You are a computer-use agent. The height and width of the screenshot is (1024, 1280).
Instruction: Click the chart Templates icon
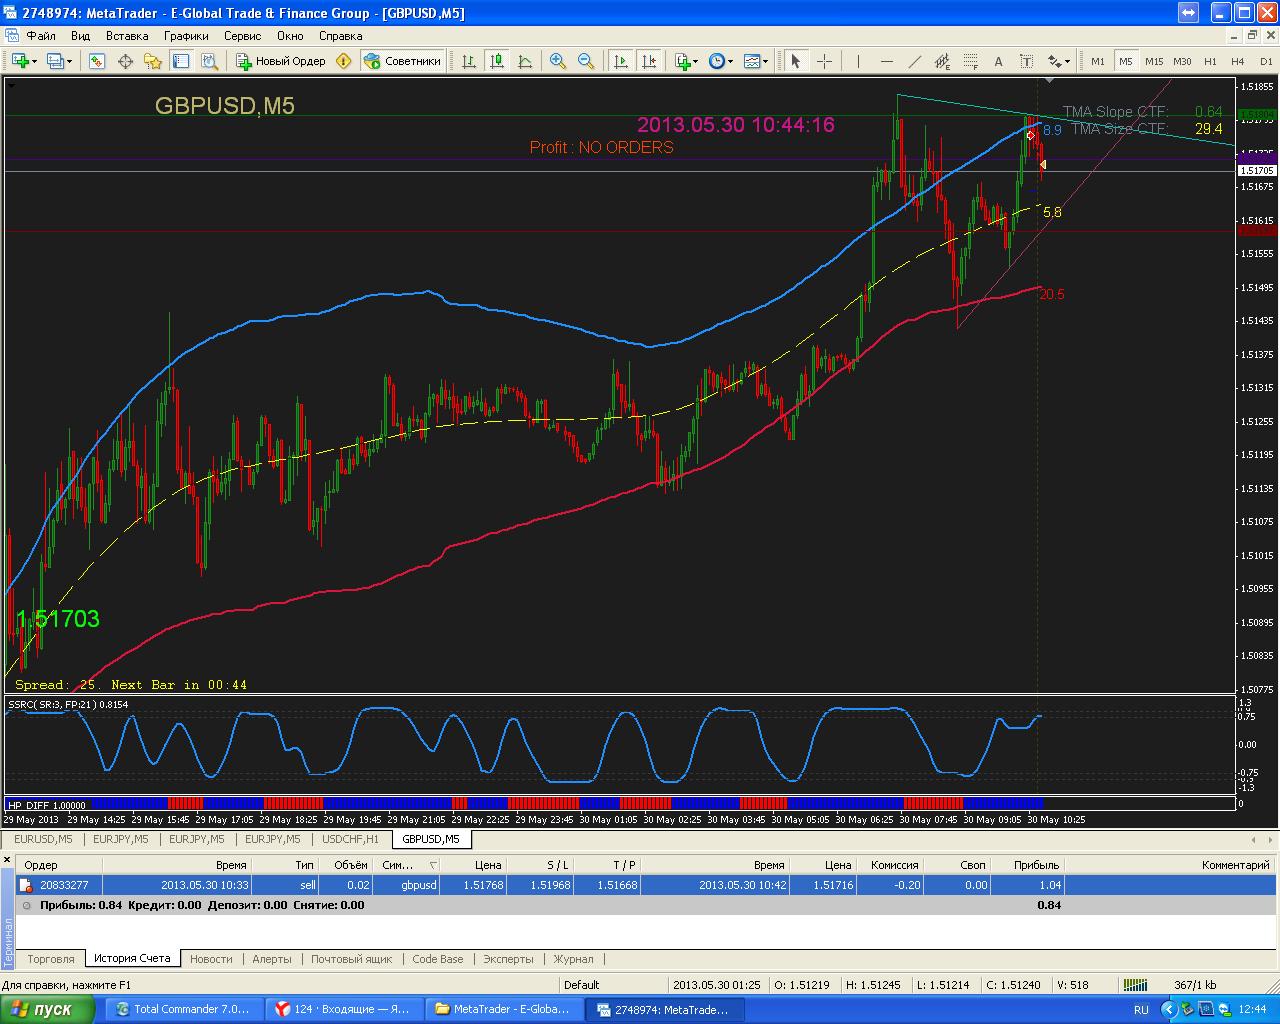click(752, 61)
